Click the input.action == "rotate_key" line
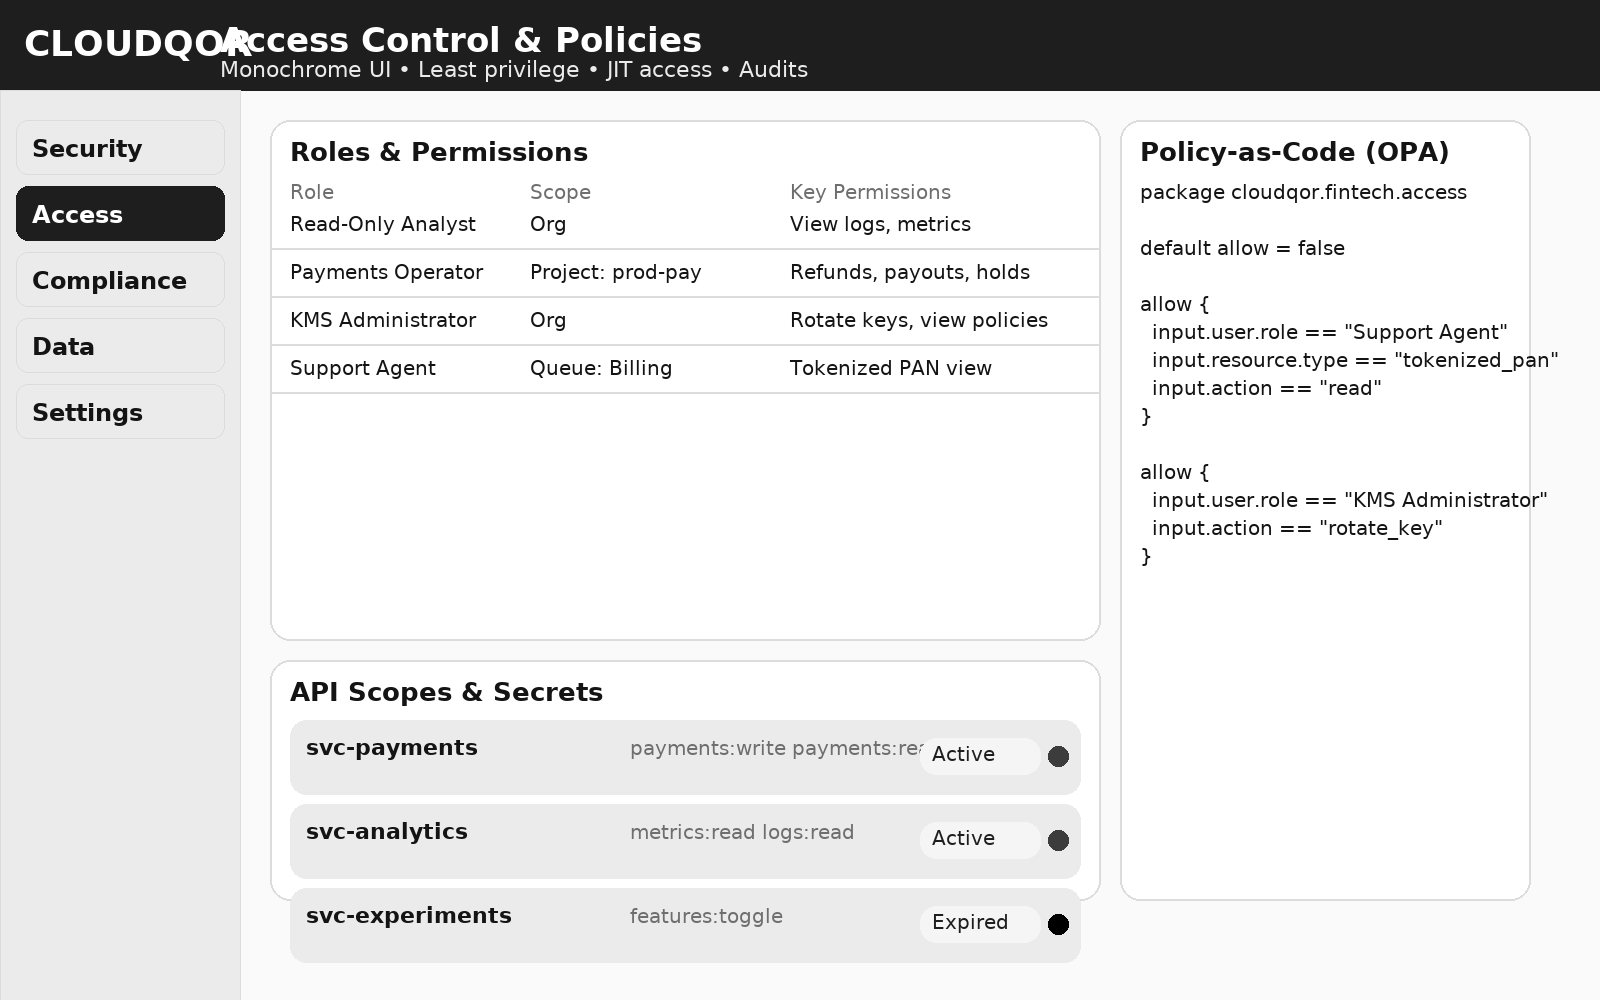 tap(1297, 528)
